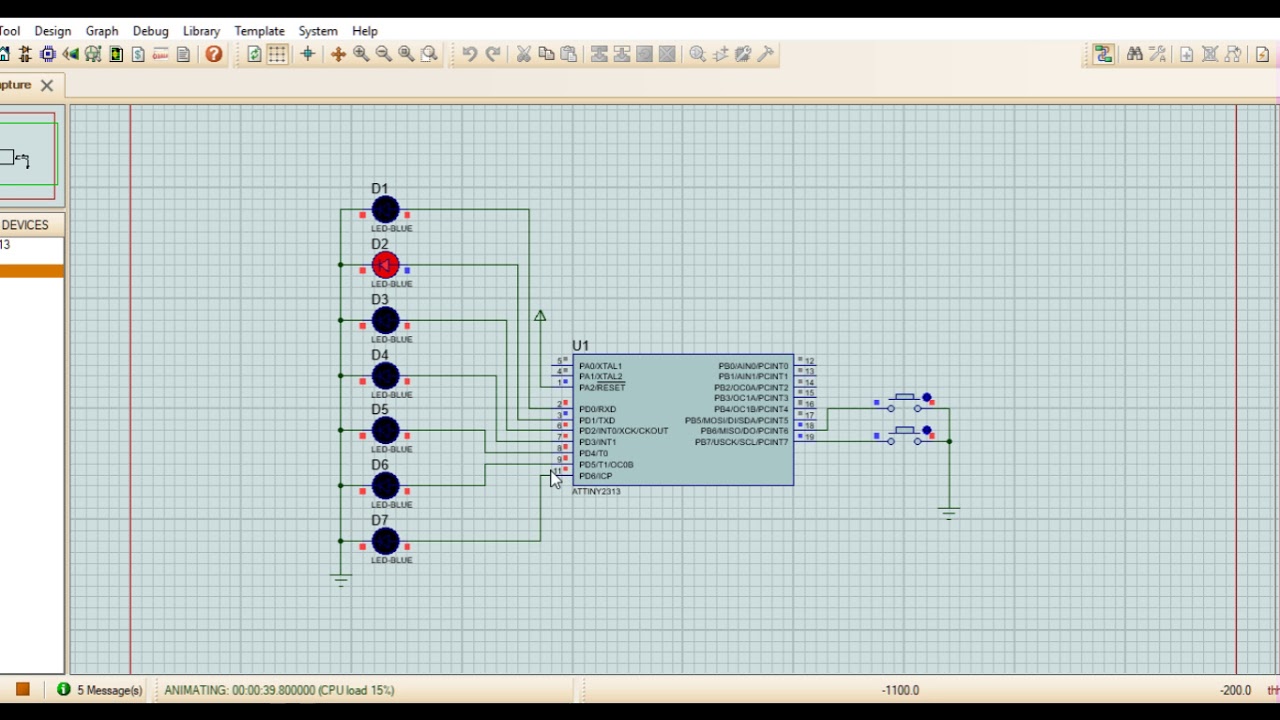The image size is (1280, 720).
Task: Open the Template menu
Action: click(260, 31)
